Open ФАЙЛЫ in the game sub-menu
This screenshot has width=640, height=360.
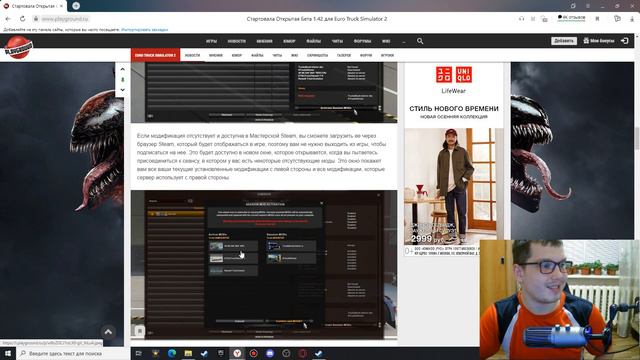coord(257,55)
